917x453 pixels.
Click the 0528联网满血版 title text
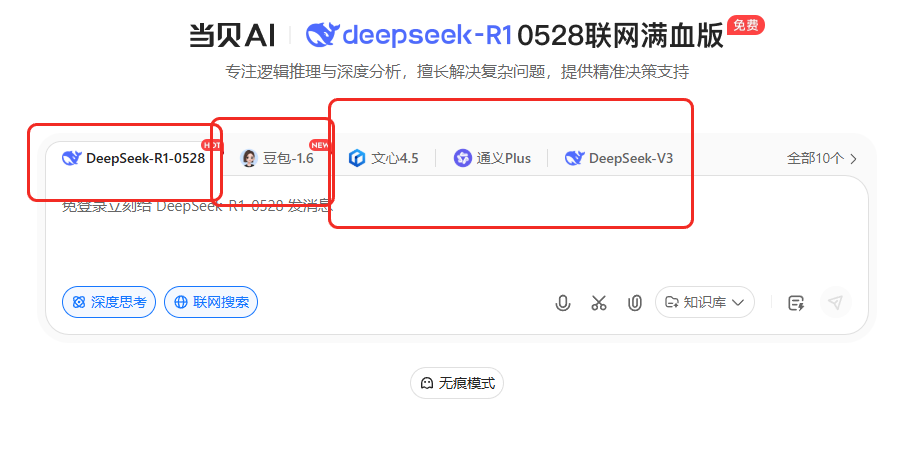pyautogui.click(x=620, y=37)
